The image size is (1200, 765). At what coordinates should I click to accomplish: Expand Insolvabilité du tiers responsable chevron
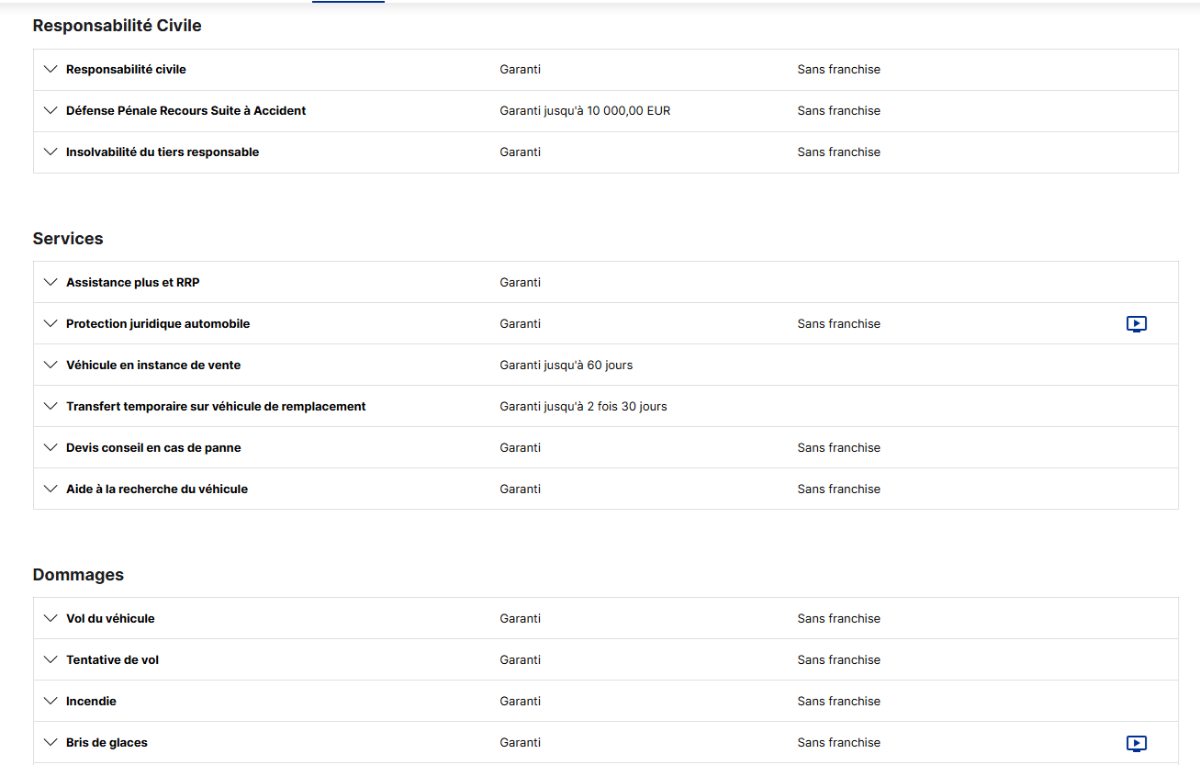coord(51,152)
